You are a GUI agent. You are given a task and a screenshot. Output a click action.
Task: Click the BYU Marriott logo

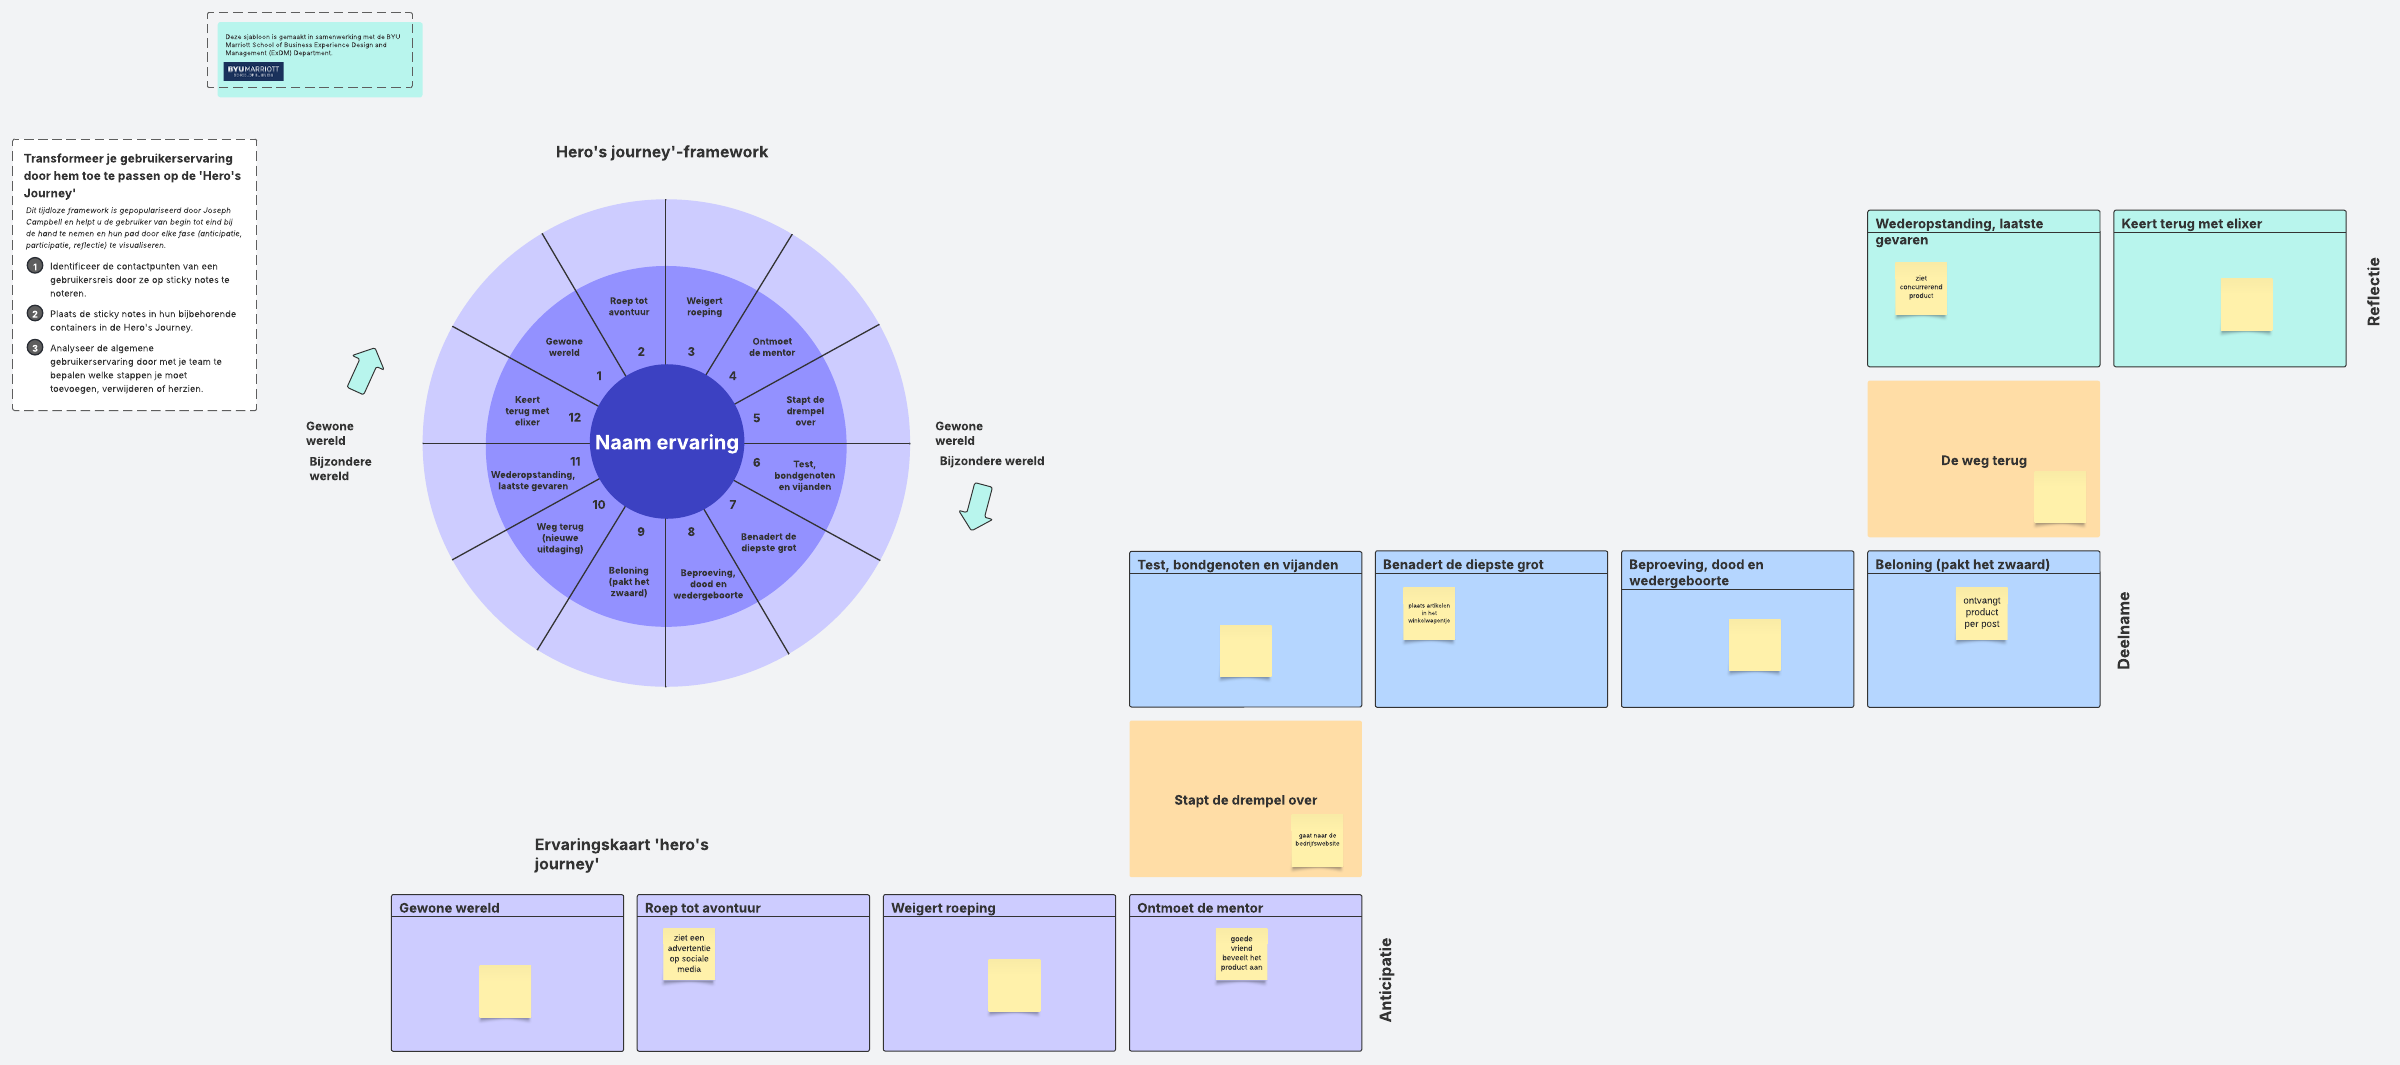tap(253, 71)
